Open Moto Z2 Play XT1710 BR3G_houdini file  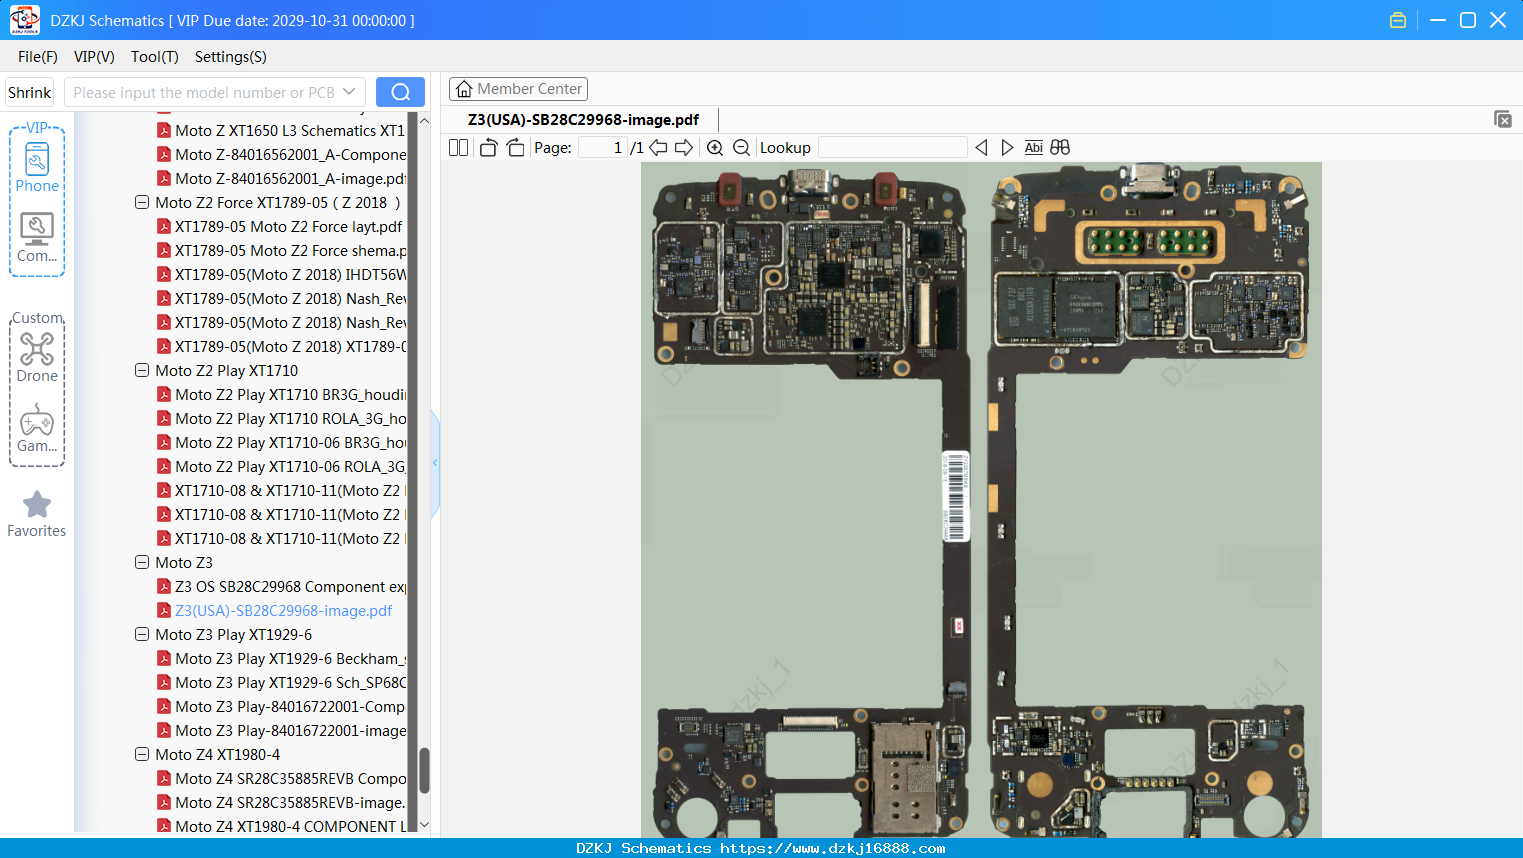tap(290, 395)
